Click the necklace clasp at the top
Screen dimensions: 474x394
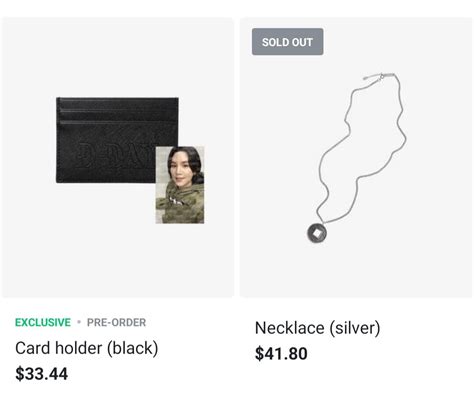pos(379,76)
